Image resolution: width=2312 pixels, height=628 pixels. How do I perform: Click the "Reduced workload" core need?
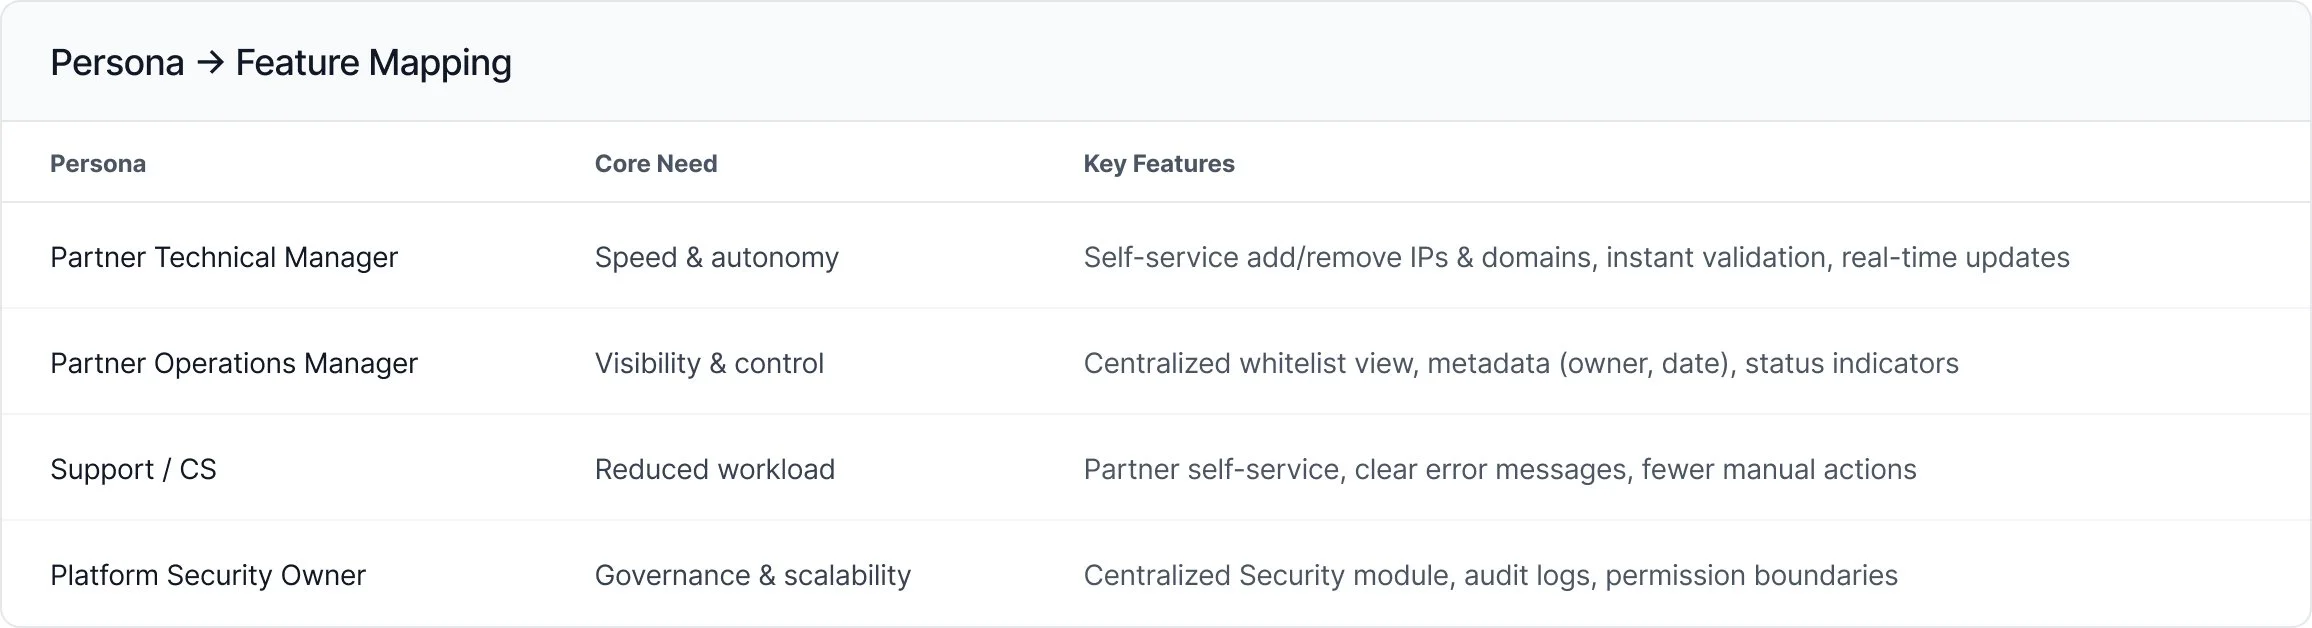tap(715, 470)
